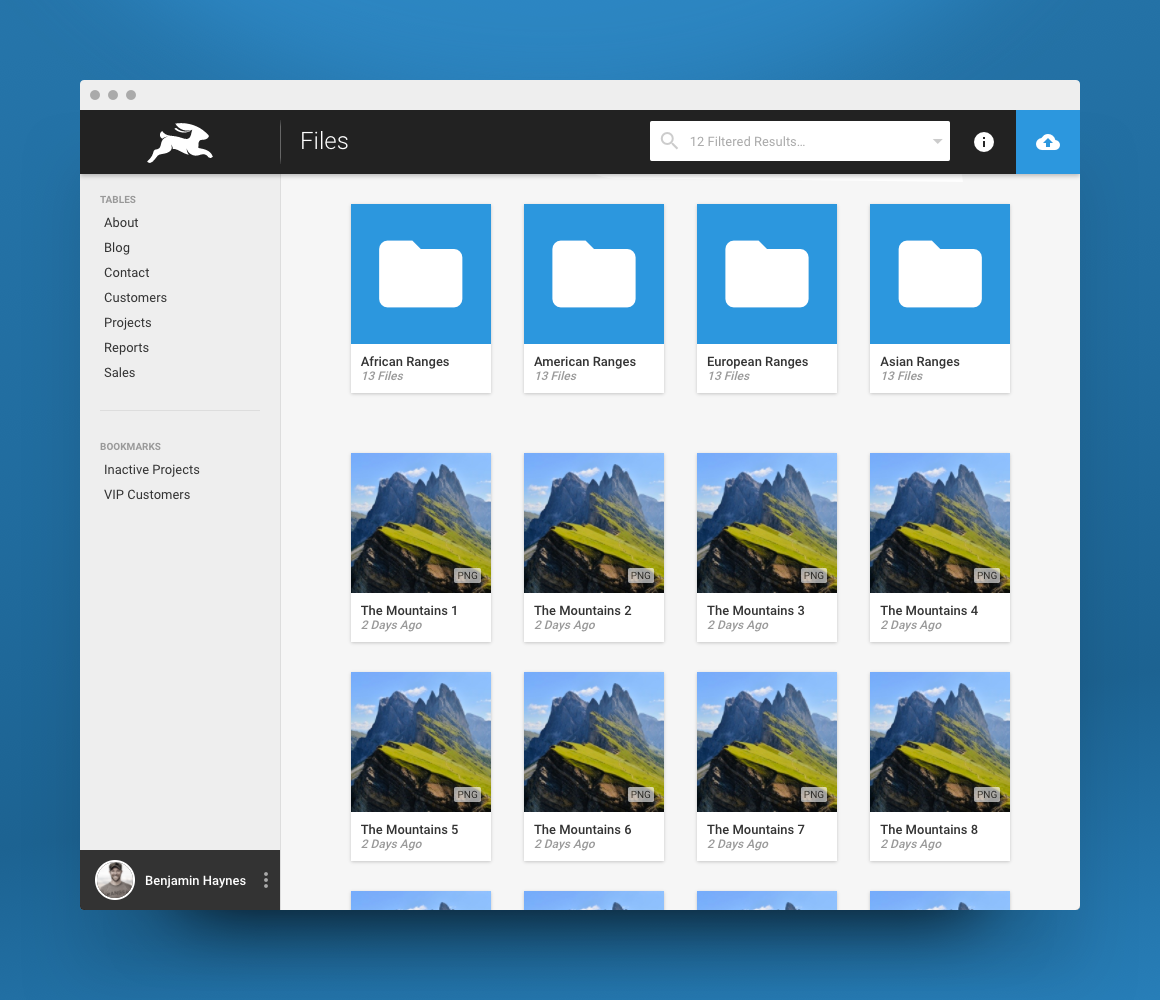Click the 'Asian Ranges' folder name
The width and height of the screenshot is (1160, 1000).
point(920,362)
